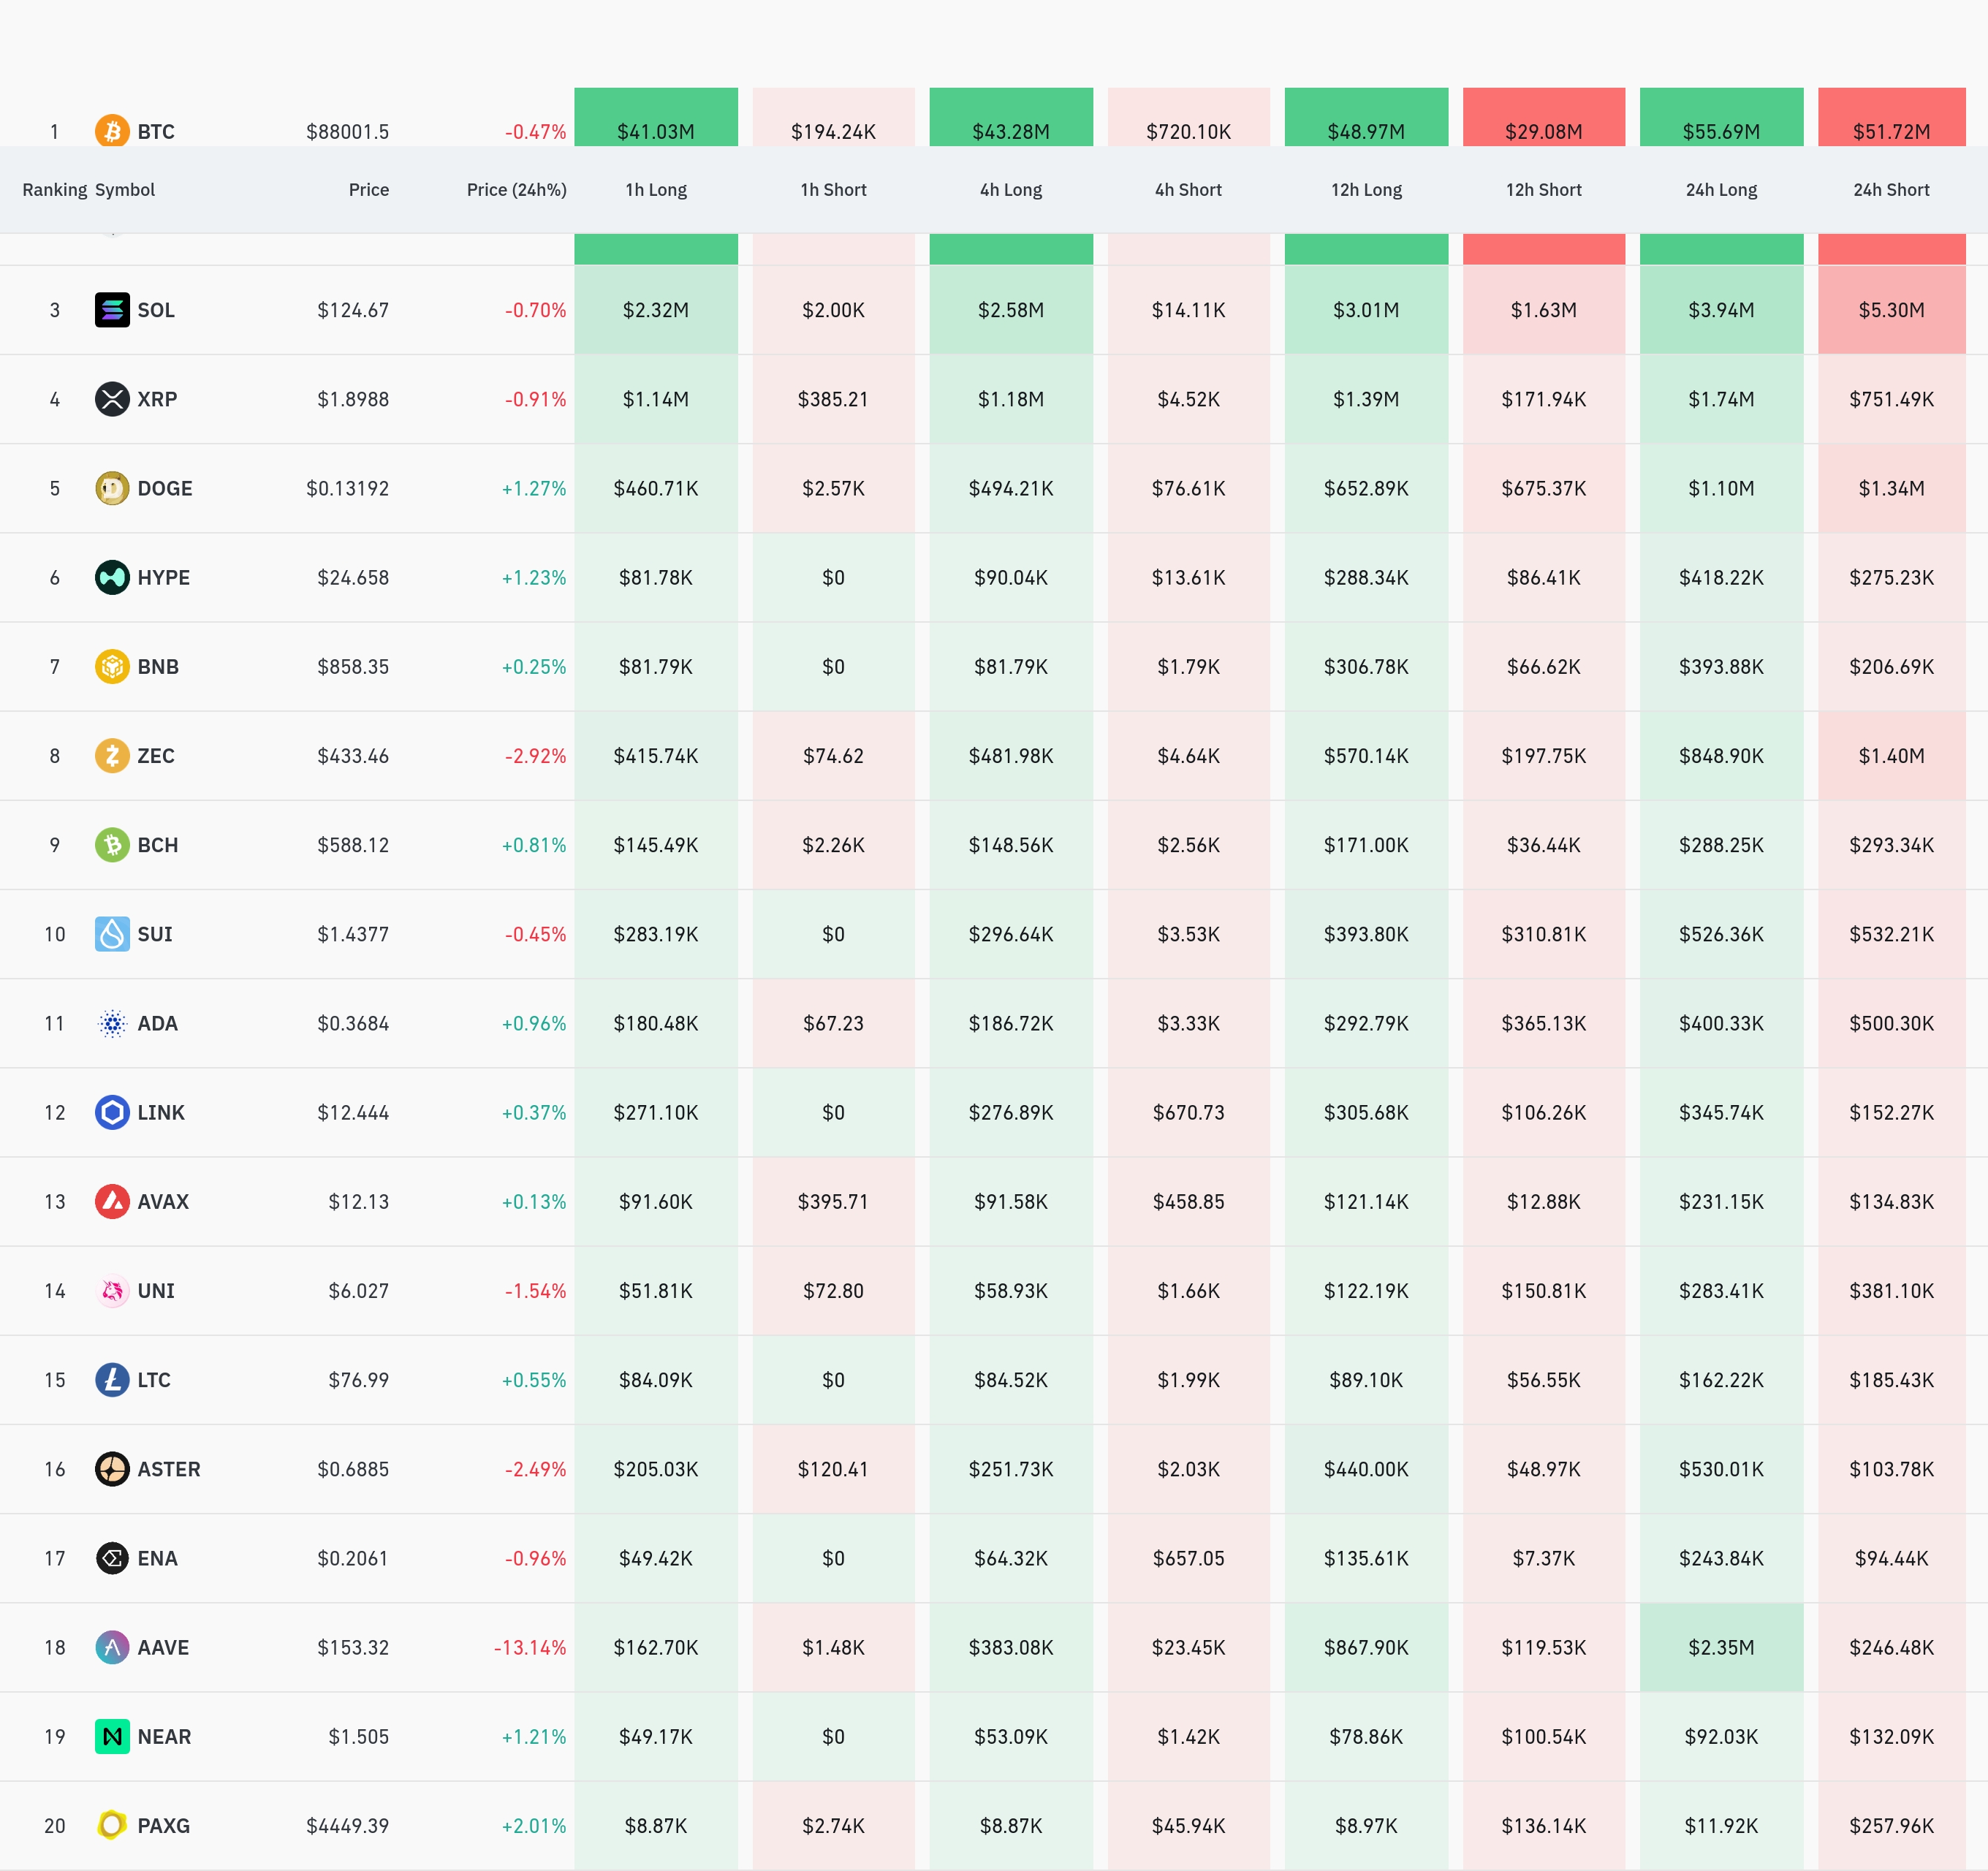1988x1871 pixels.
Task: Click the HYPE coin icon
Action: coord(112,577)
